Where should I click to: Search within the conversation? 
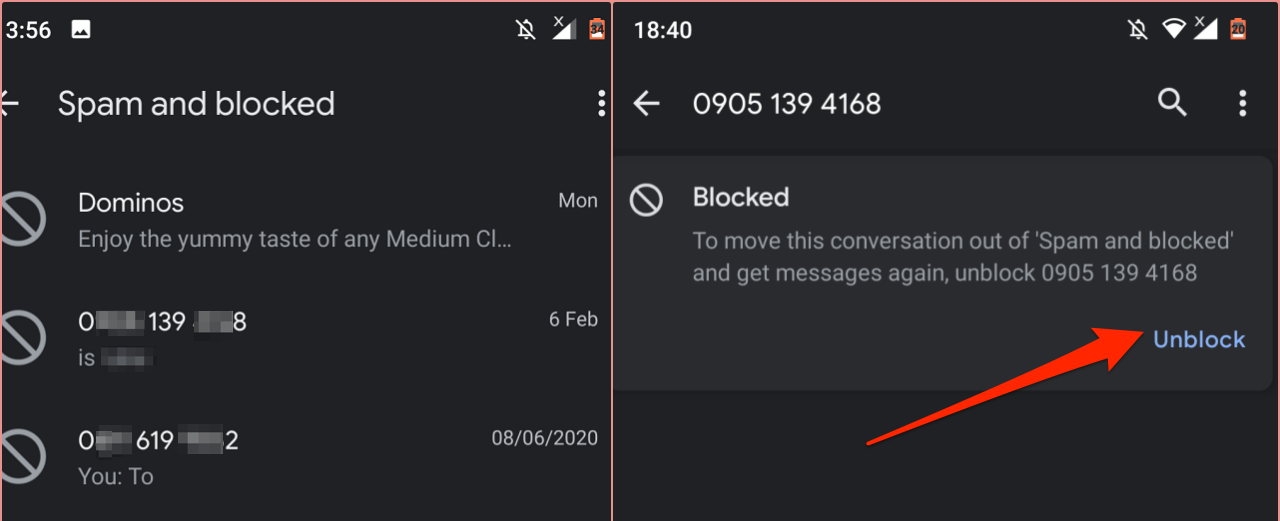(x=1172, y=102)
